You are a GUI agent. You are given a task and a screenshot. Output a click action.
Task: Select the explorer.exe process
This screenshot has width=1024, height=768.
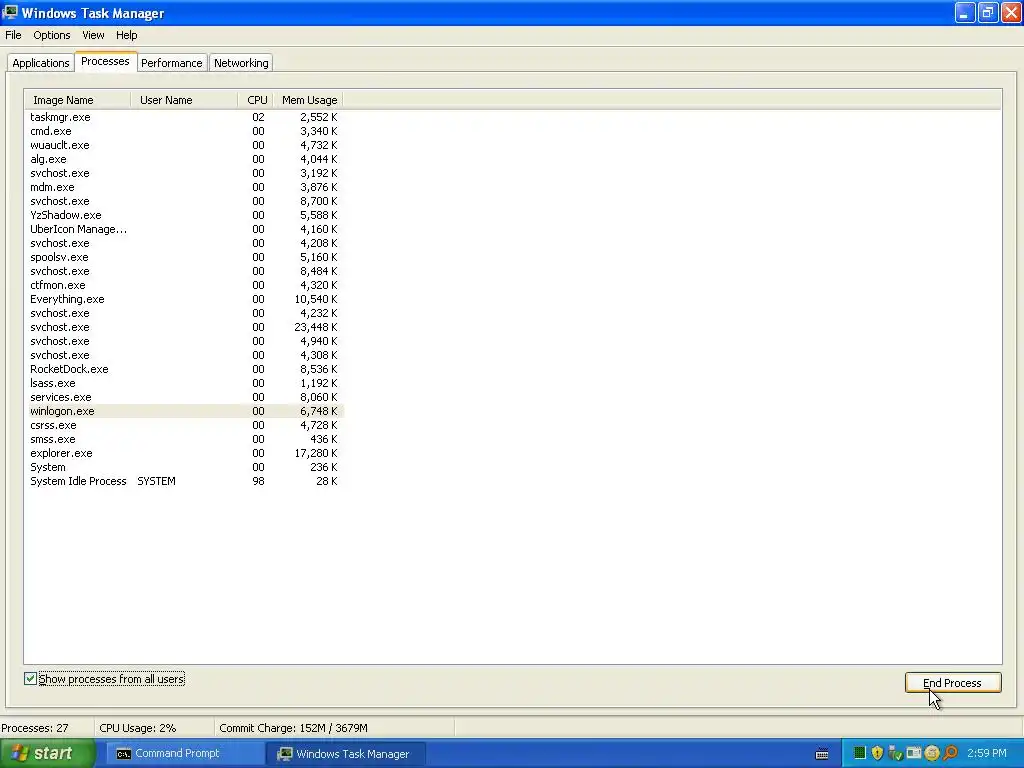[x=184, y=453]
